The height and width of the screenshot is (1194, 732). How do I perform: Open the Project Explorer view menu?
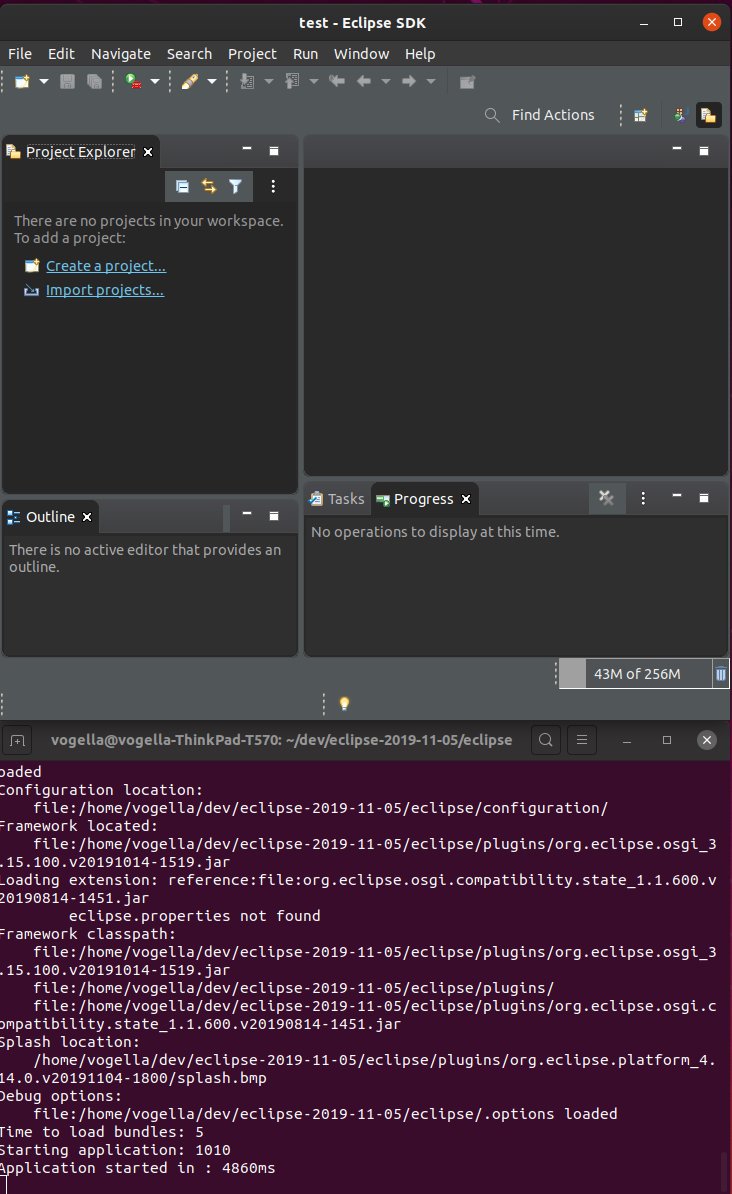point(273,187)
